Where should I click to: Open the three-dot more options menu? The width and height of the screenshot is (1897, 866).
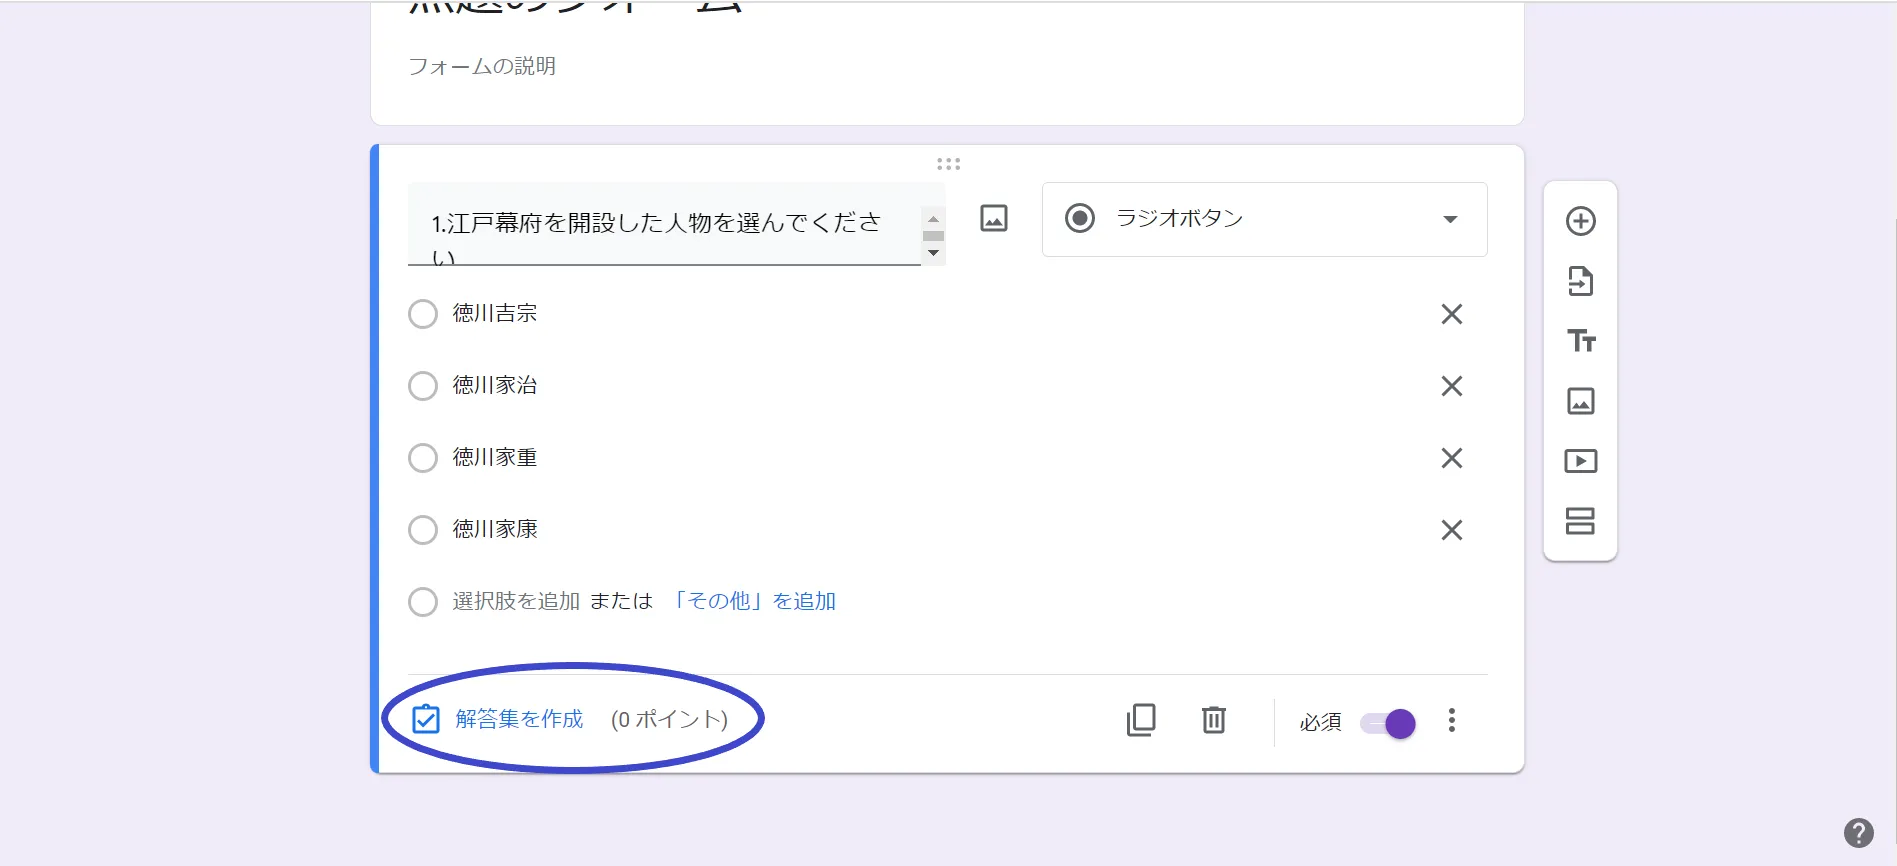pyautogui.click(x=1451, y=720)
